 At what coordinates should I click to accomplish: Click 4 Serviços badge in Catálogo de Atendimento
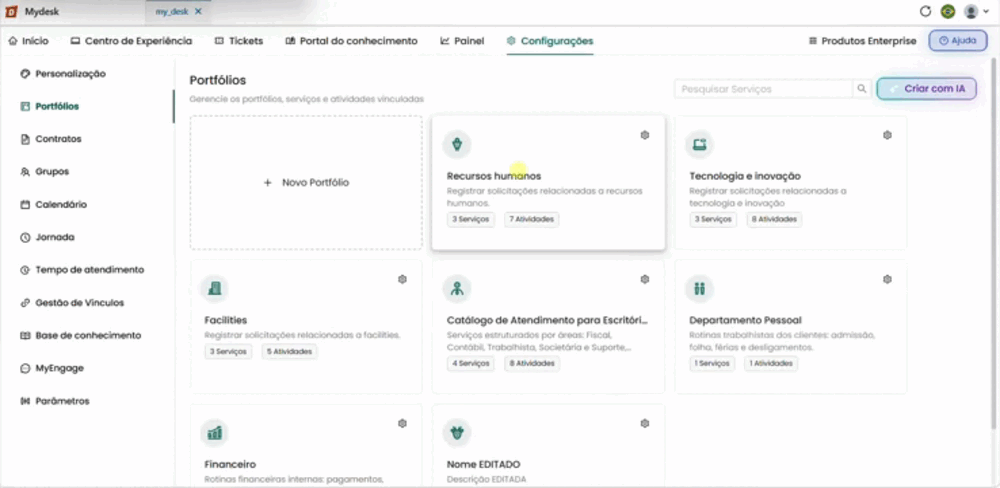tap(471, 364)
